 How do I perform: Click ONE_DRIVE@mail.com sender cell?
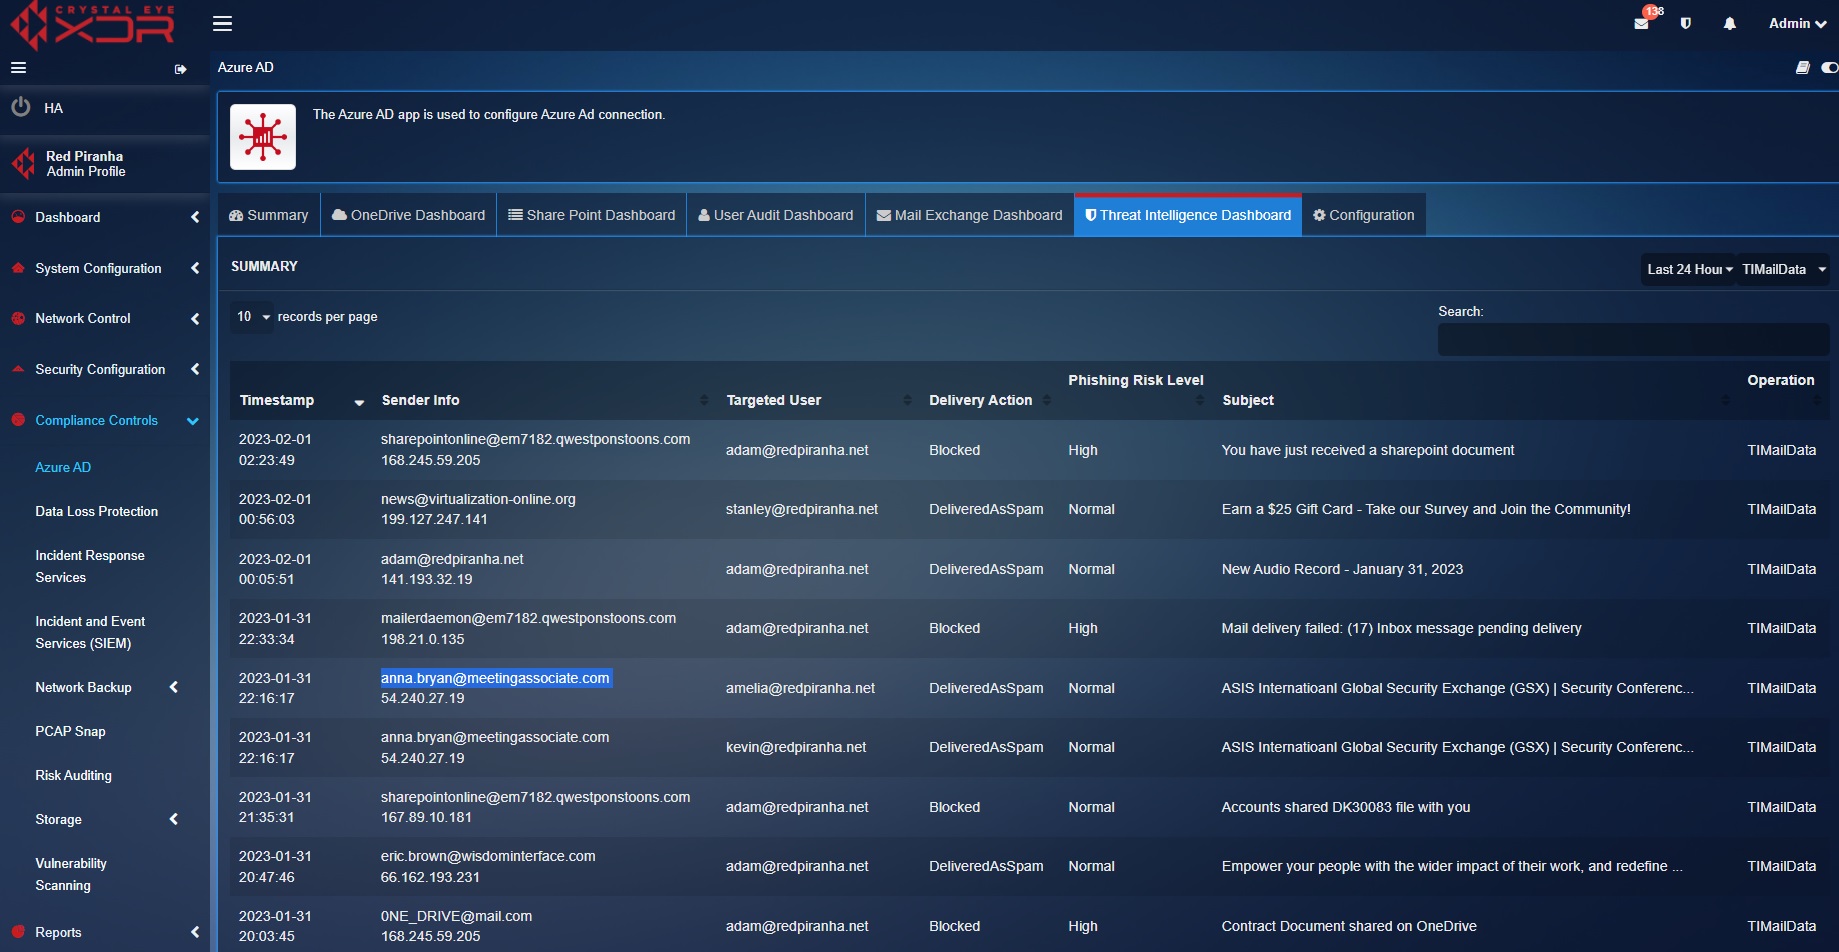(456, 916)
